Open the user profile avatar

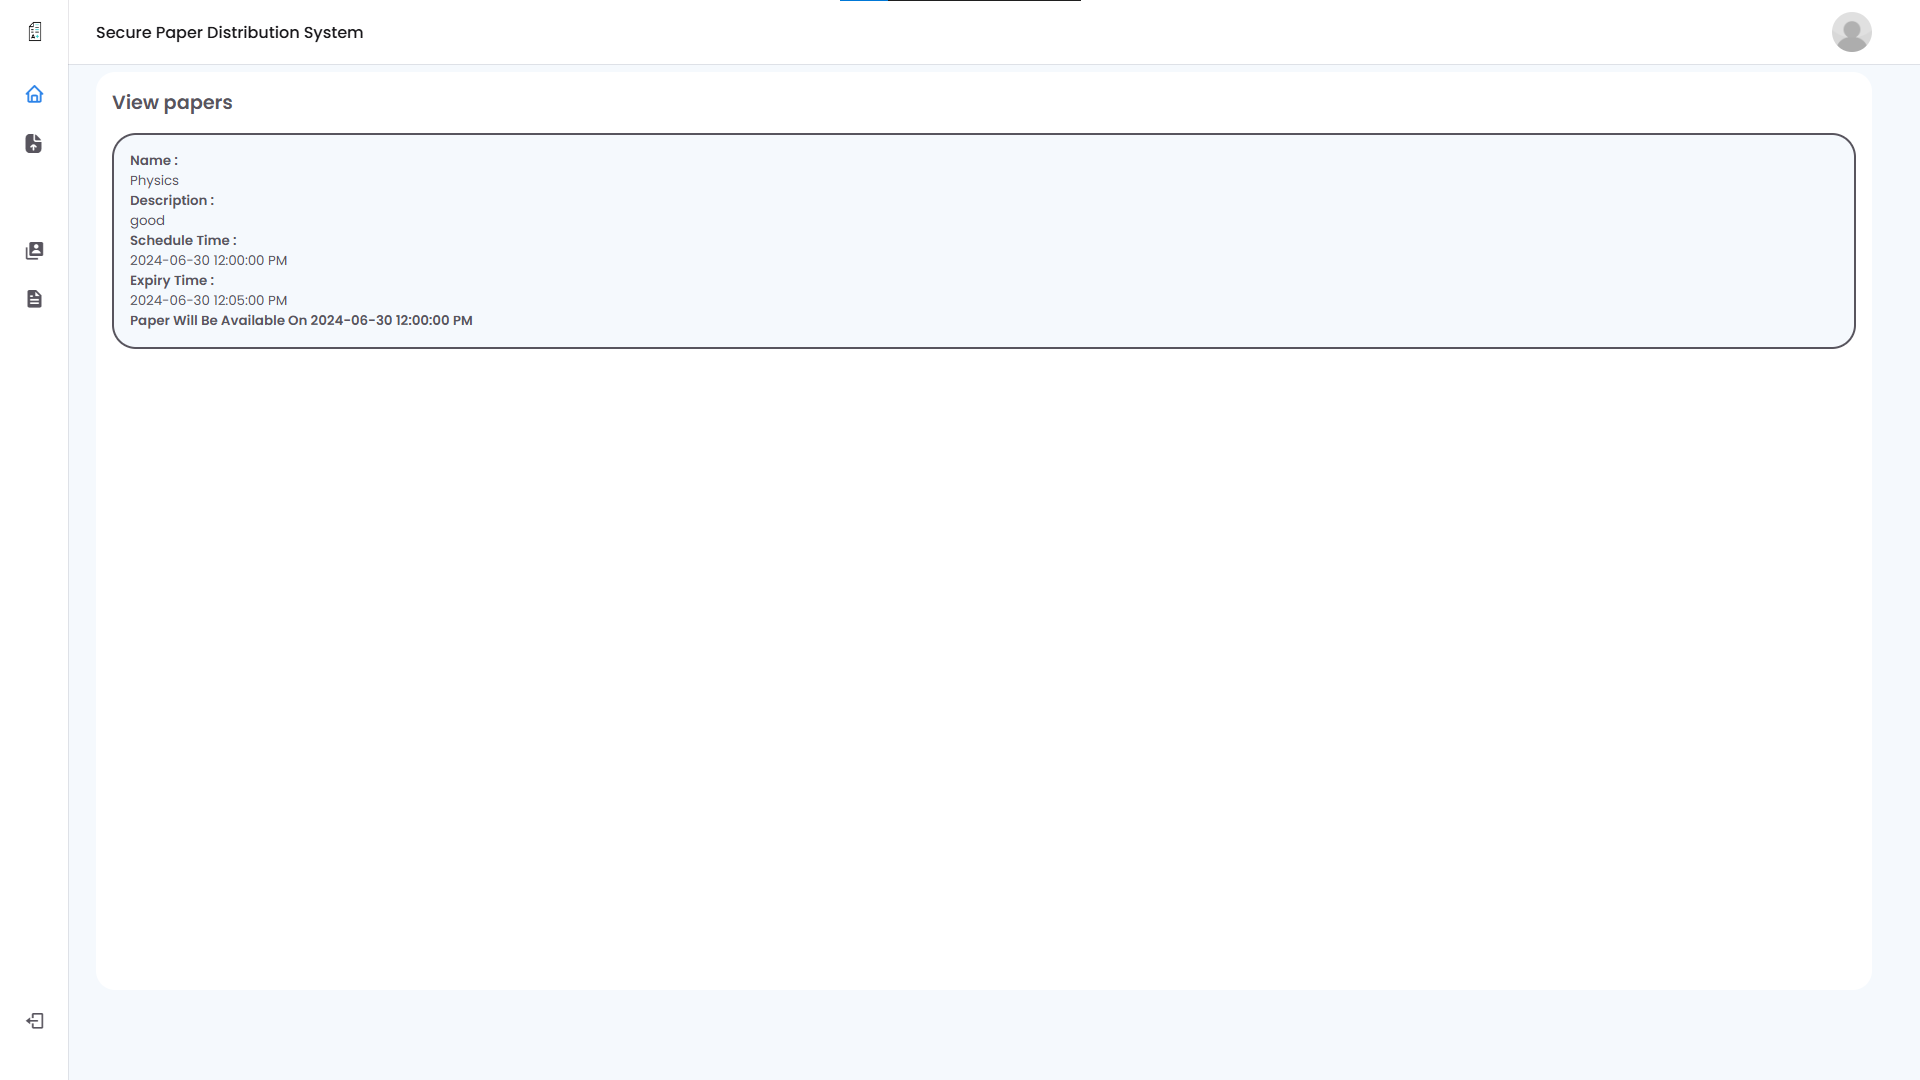1851,32
